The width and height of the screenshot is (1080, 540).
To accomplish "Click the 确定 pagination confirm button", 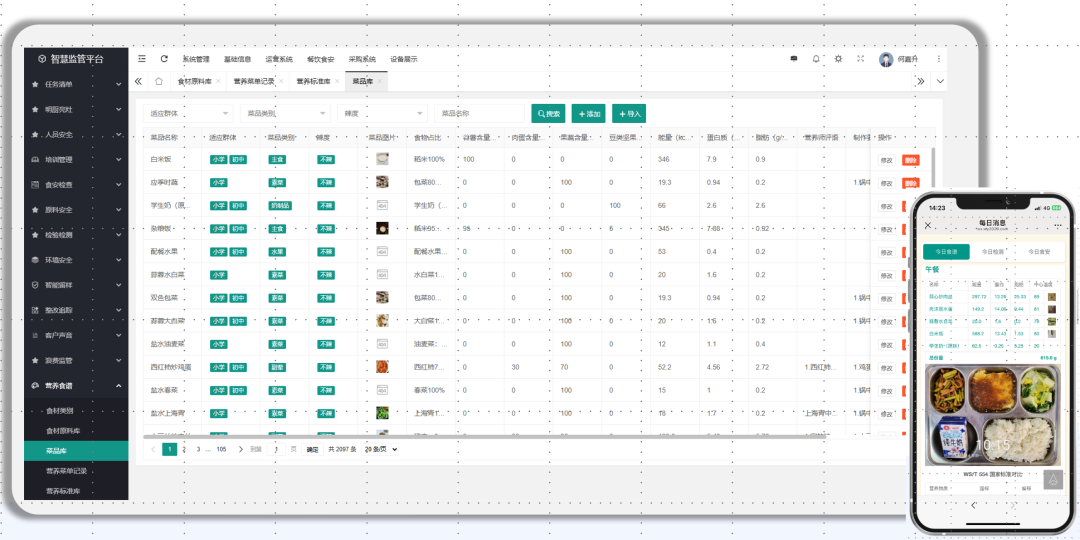I will (312, 449).
